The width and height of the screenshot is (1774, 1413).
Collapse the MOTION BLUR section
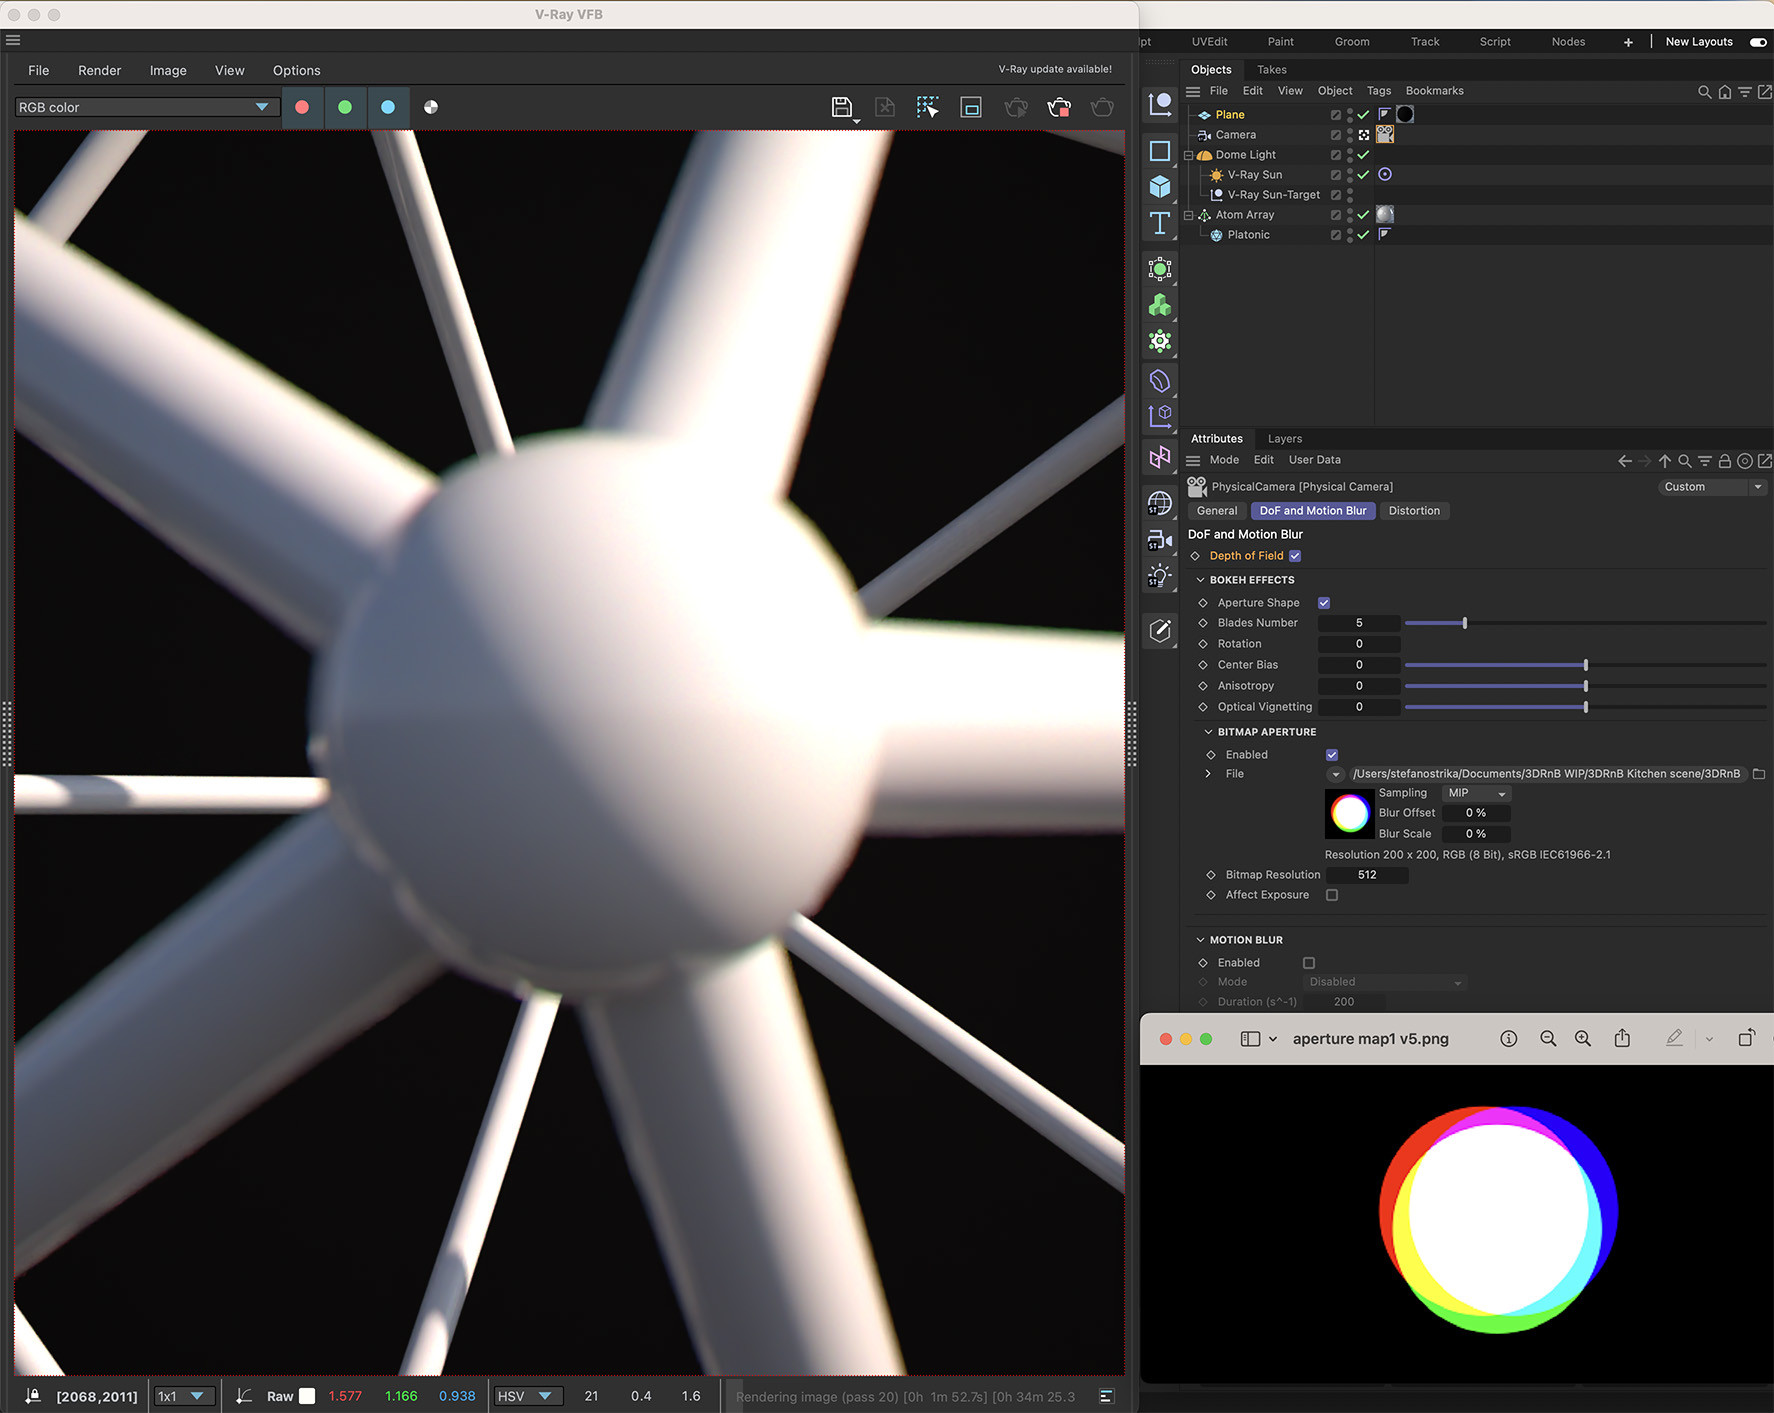1201,940
